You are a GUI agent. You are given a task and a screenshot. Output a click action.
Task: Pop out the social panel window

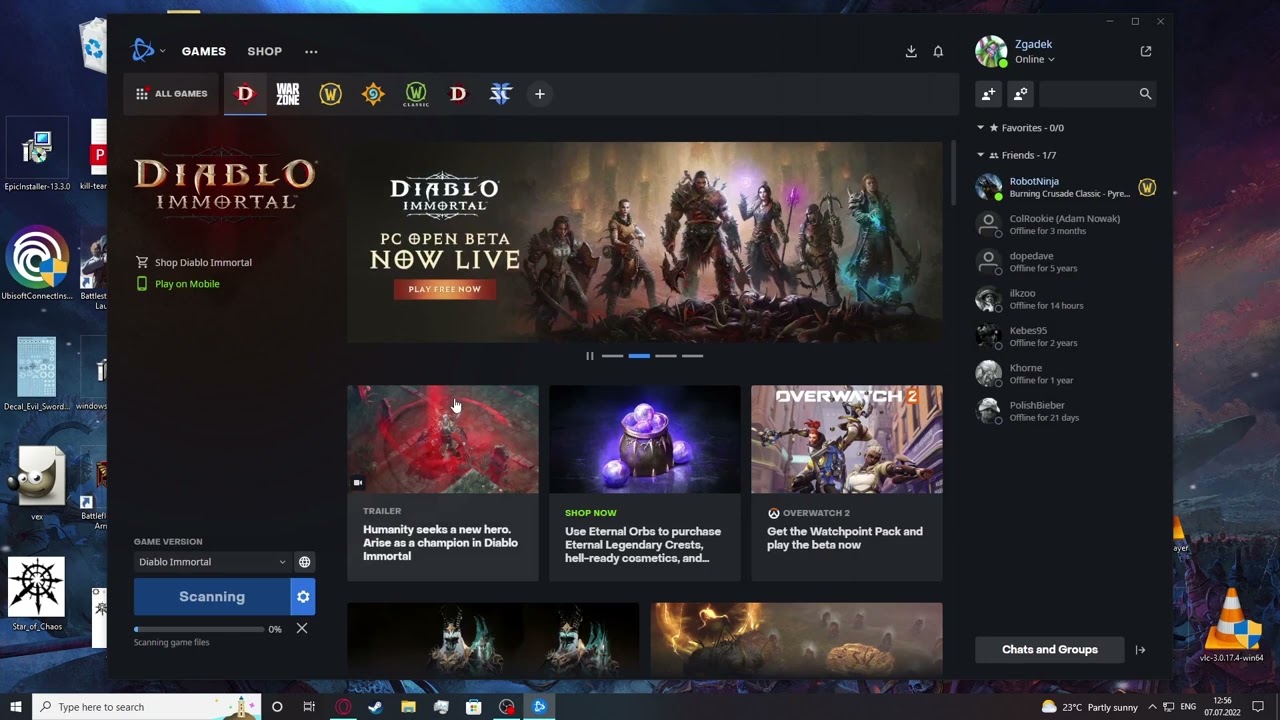[1146, 51]
